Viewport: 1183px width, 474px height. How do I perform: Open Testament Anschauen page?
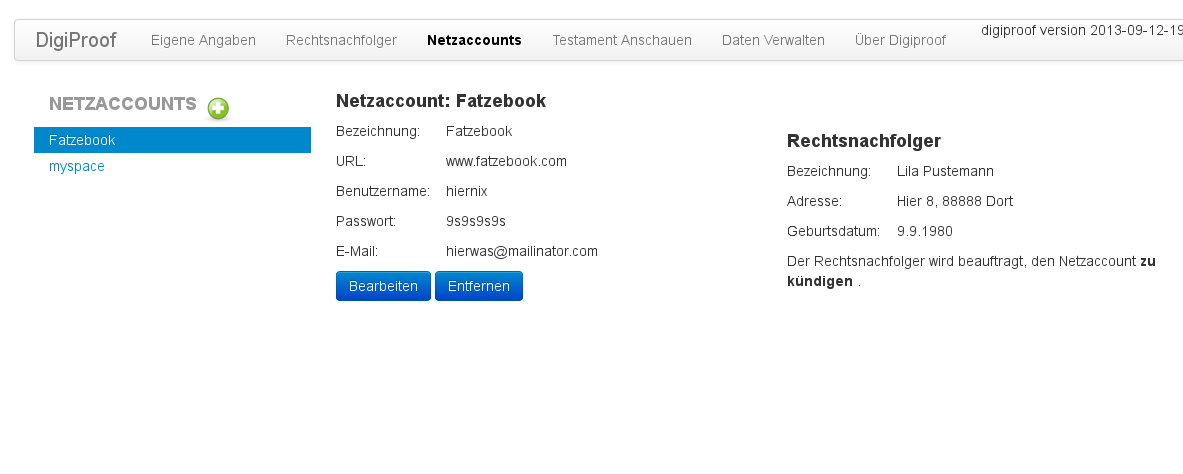pyautogui.click(x=622, y=40)
